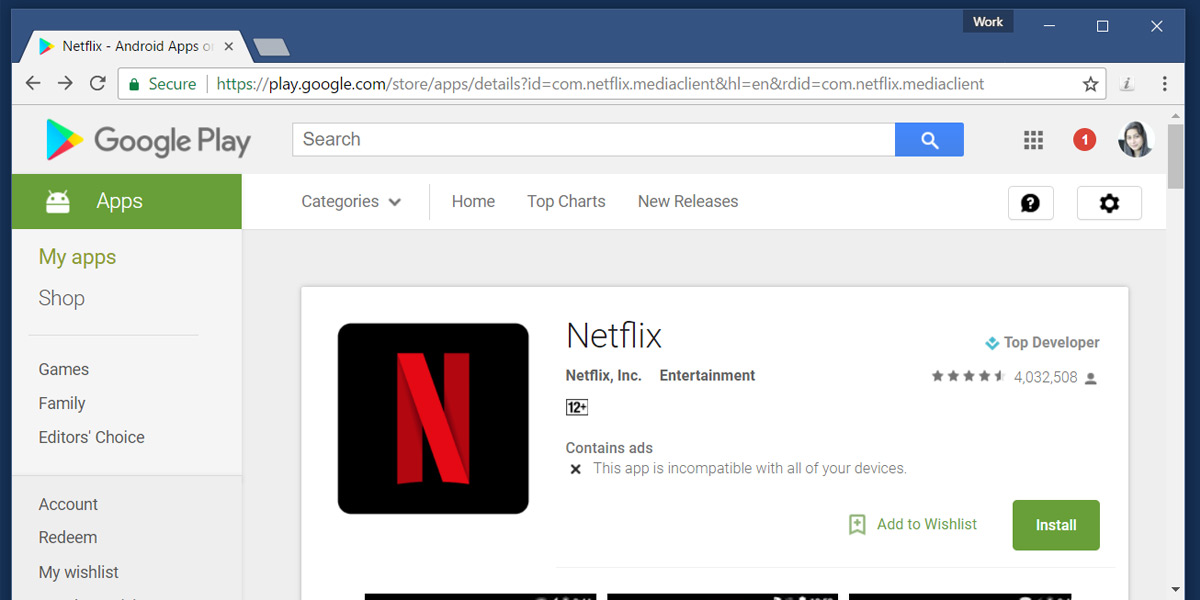The image size is (1200, 600).
Task: Go to the Home tab
Action: (473, 202)
